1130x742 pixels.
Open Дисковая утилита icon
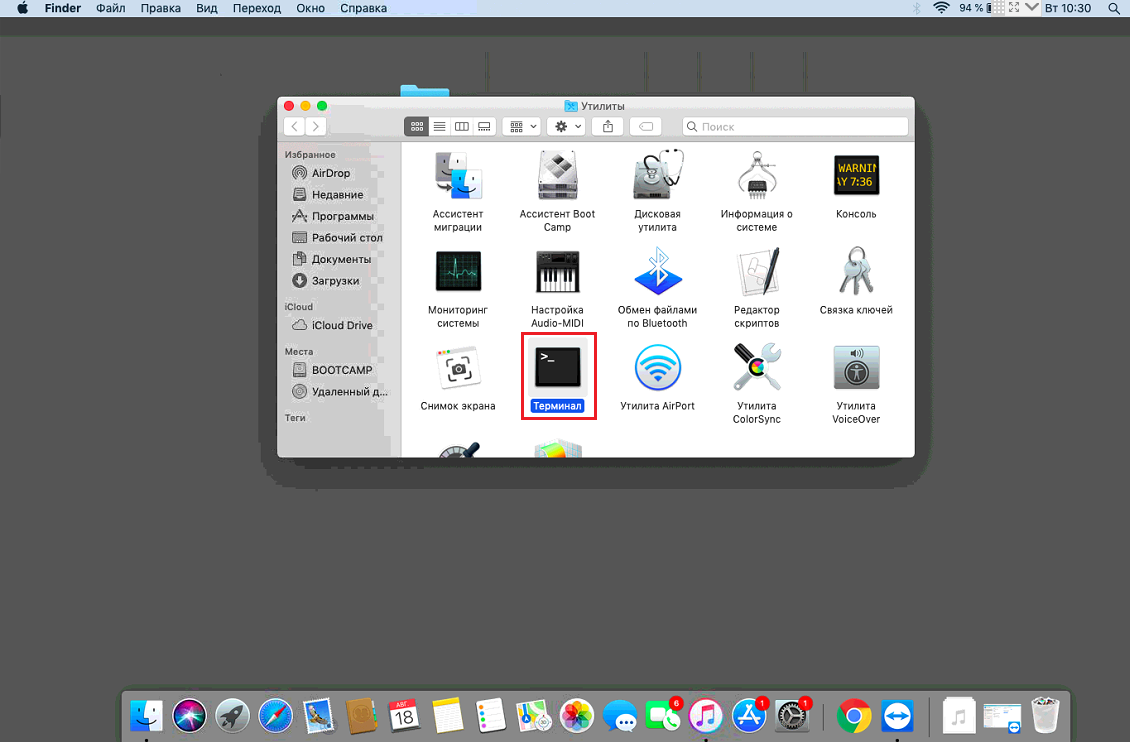(x=657, y=177)
